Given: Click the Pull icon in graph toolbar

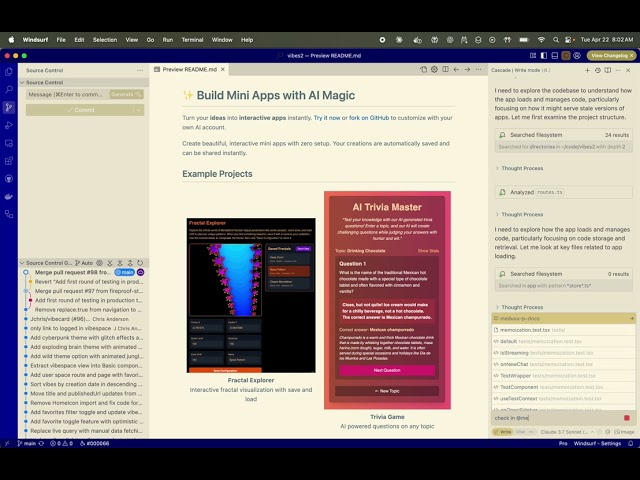Looking at the screenshot, I should pyautogui.click(x=120, y=263).
